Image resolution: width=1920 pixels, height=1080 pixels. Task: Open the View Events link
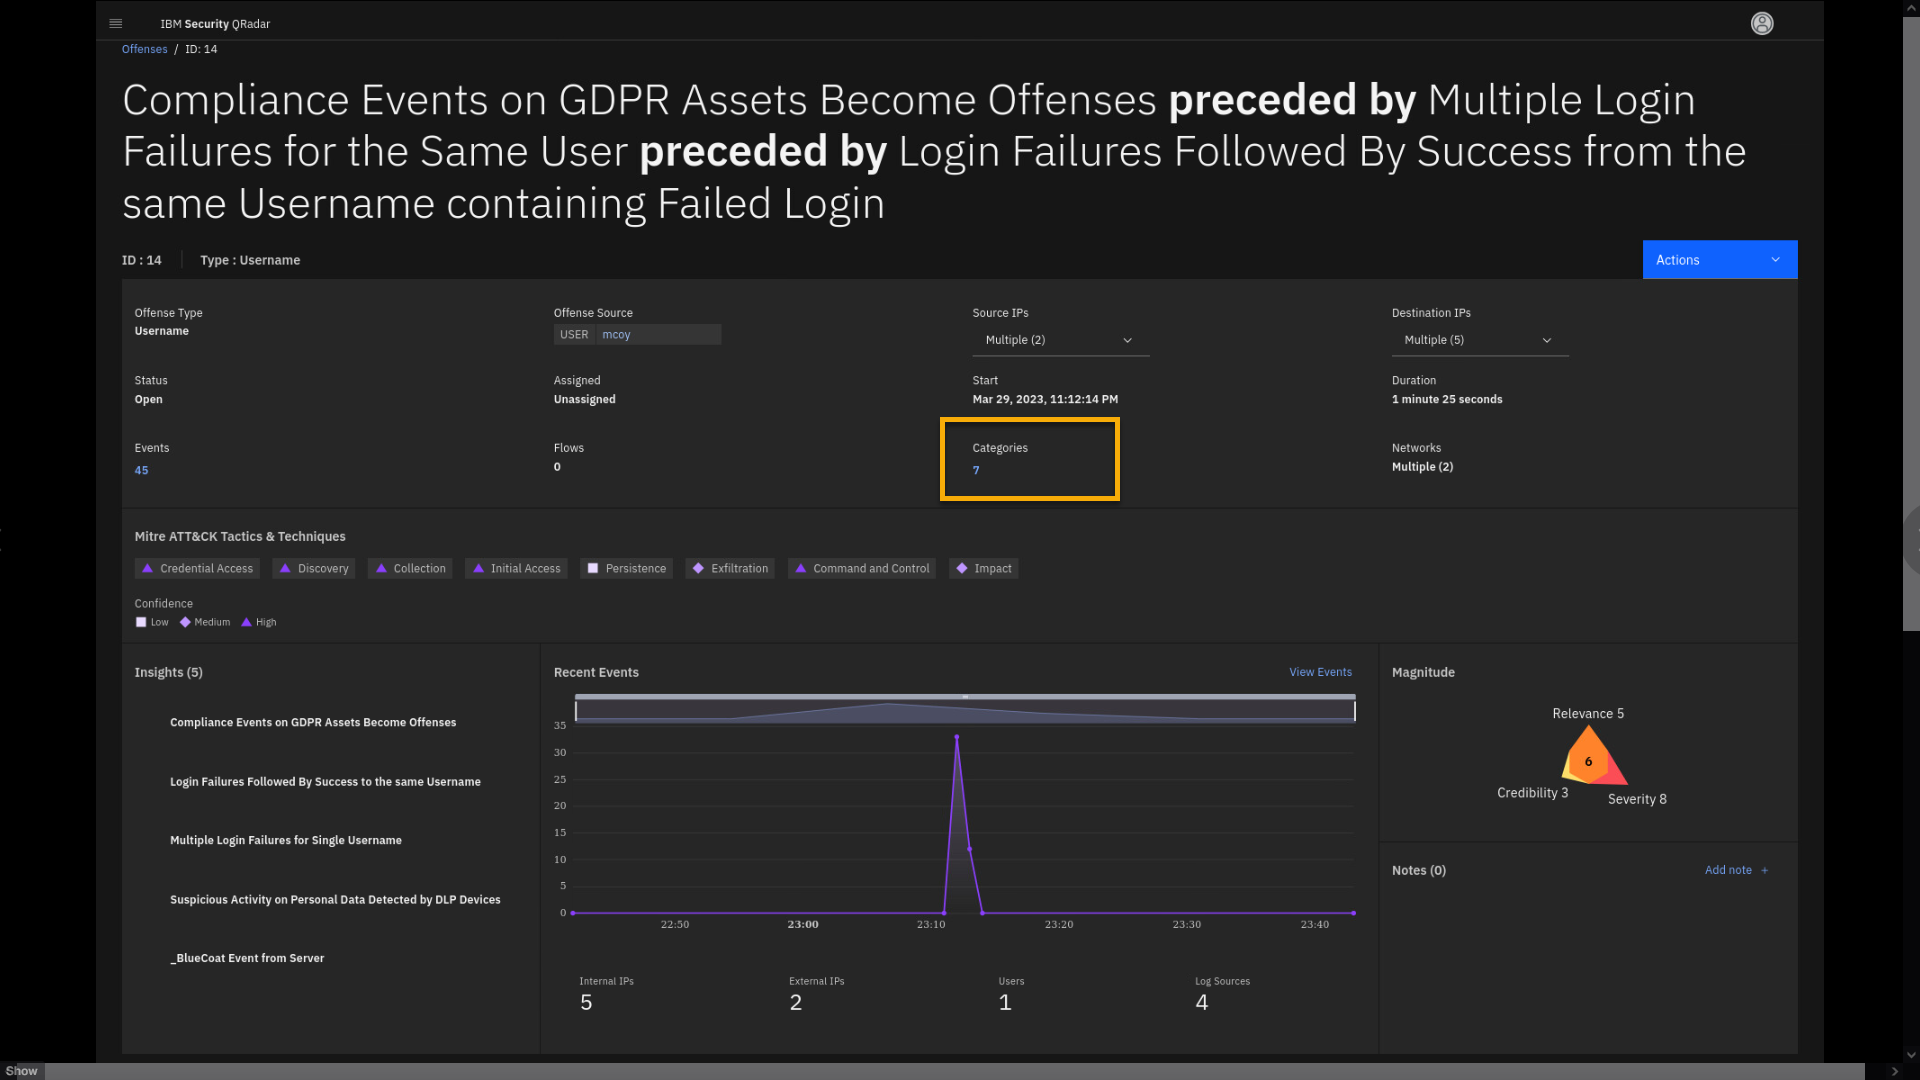1320,672
